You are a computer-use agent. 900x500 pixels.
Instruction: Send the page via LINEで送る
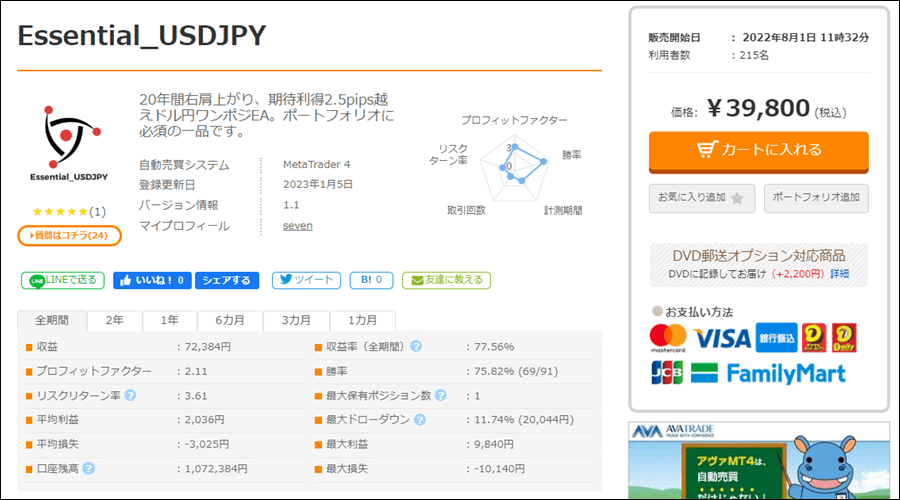click(62, 280)
